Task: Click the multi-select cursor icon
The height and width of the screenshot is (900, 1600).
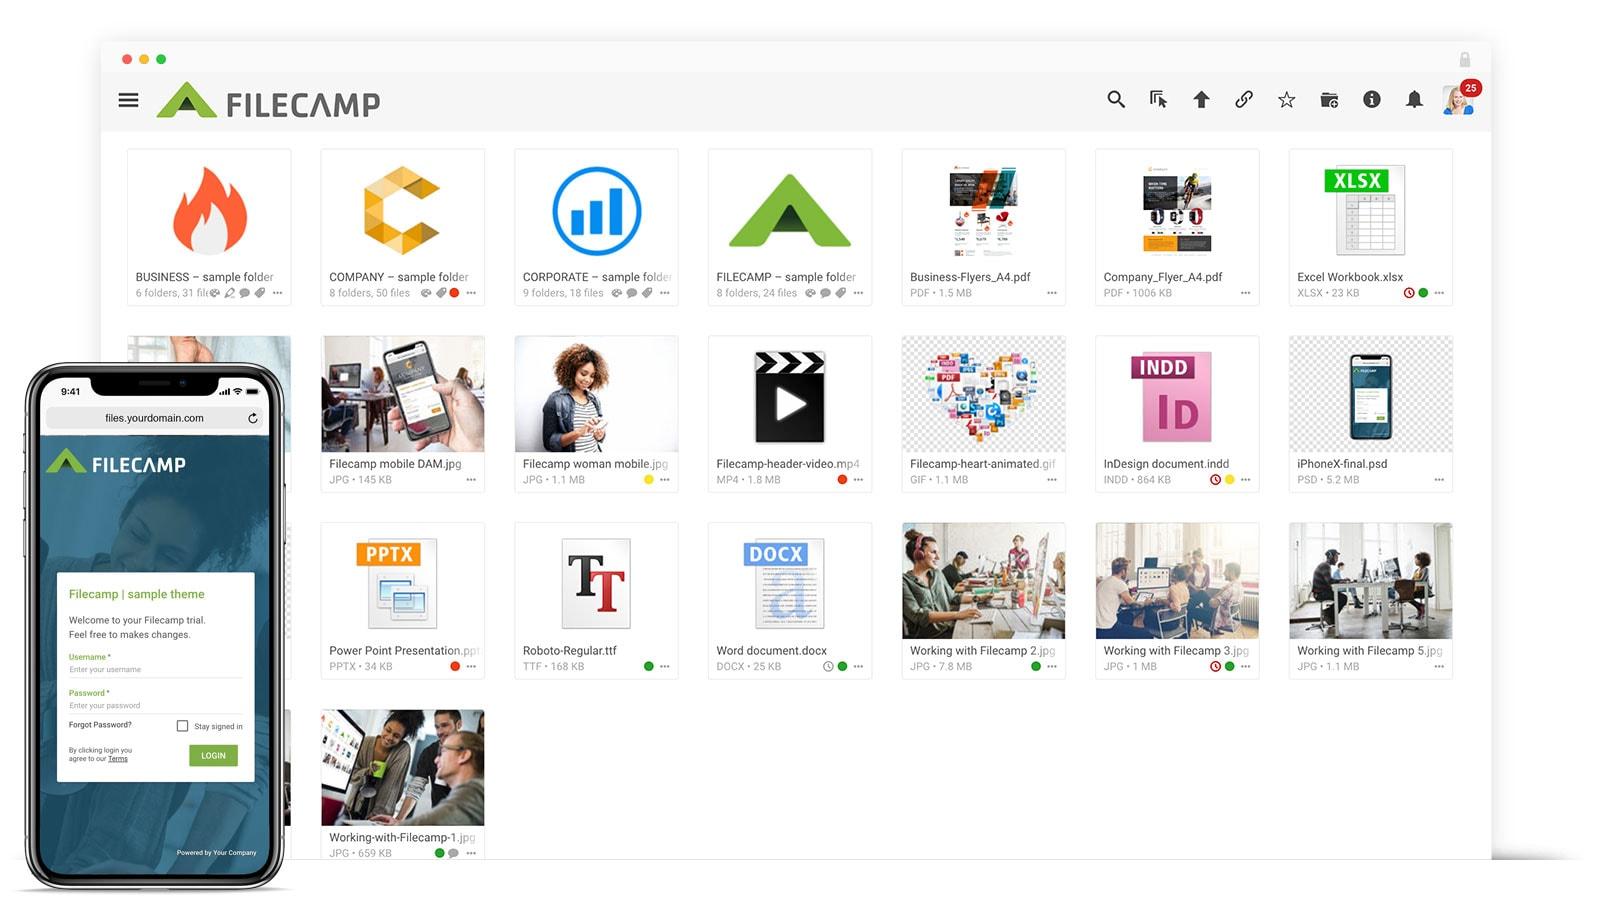Action: pyautogui.click(x=1158, y=99)
